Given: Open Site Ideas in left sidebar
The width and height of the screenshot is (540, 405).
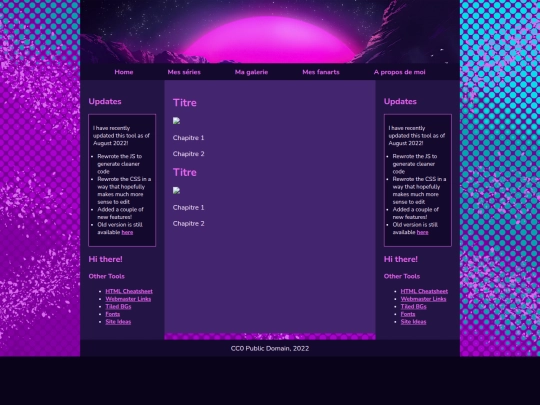Looking at the screenshot, I should (118, 322).
